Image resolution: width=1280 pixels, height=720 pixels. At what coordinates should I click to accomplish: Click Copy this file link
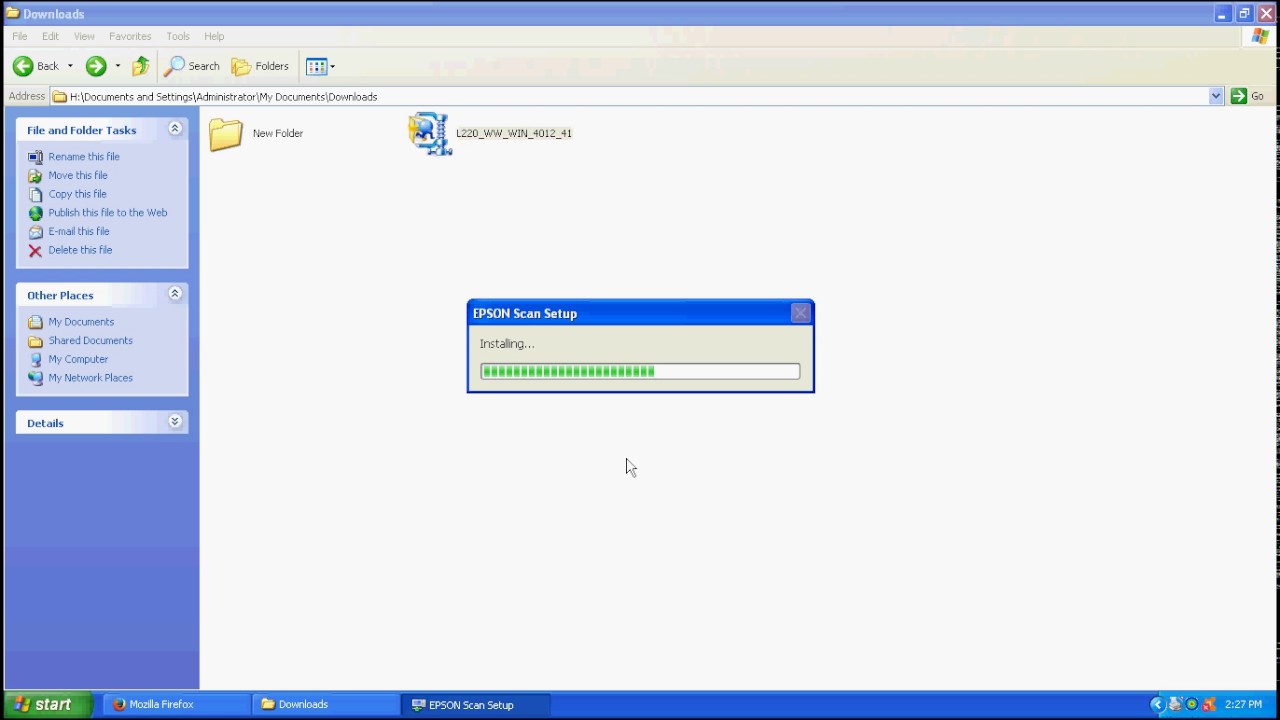(77, 194)
